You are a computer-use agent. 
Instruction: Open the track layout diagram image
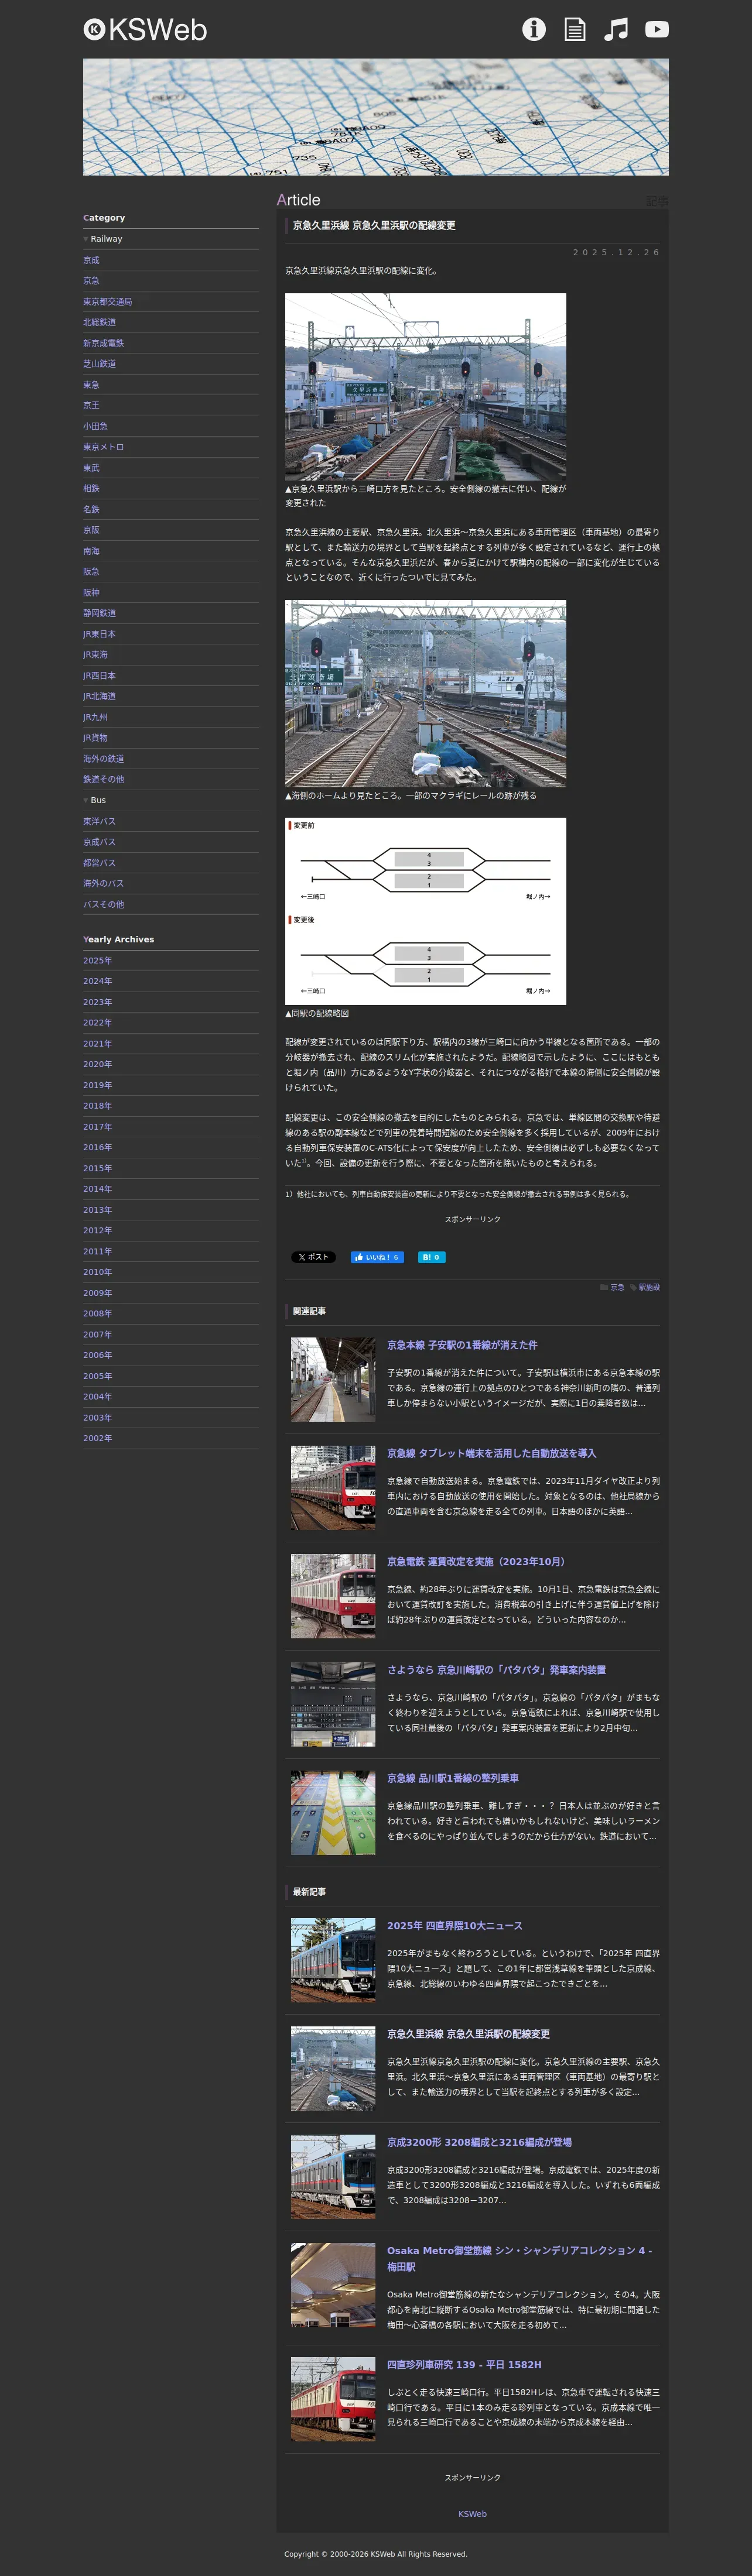pyautogui.click(x=425, y=911)
